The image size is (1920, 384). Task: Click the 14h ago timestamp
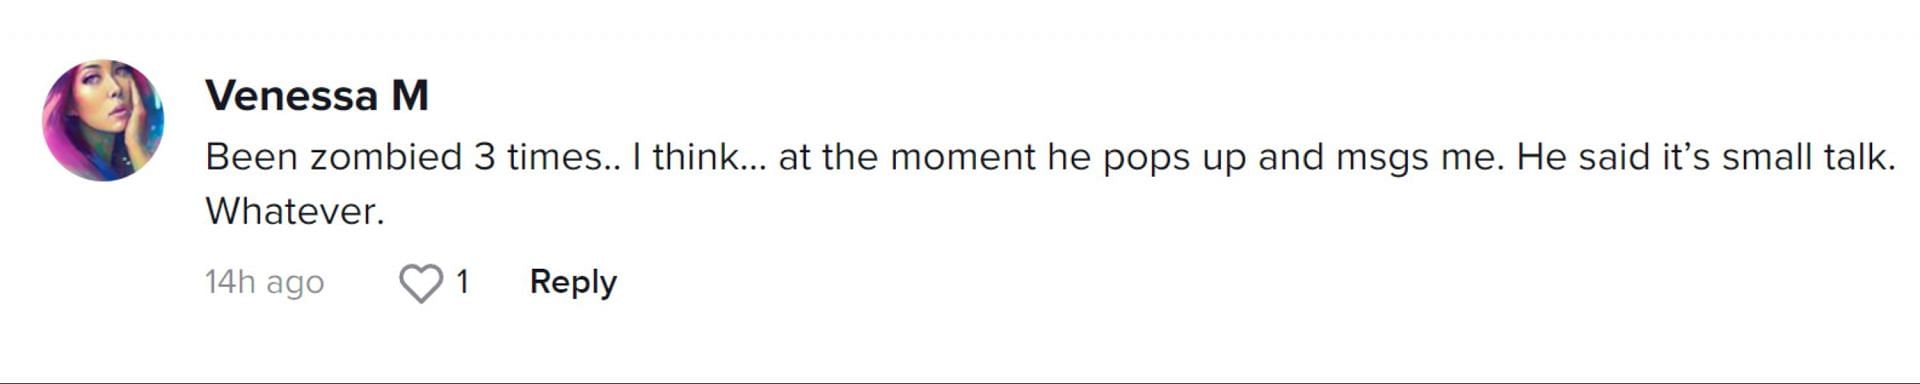265,282
